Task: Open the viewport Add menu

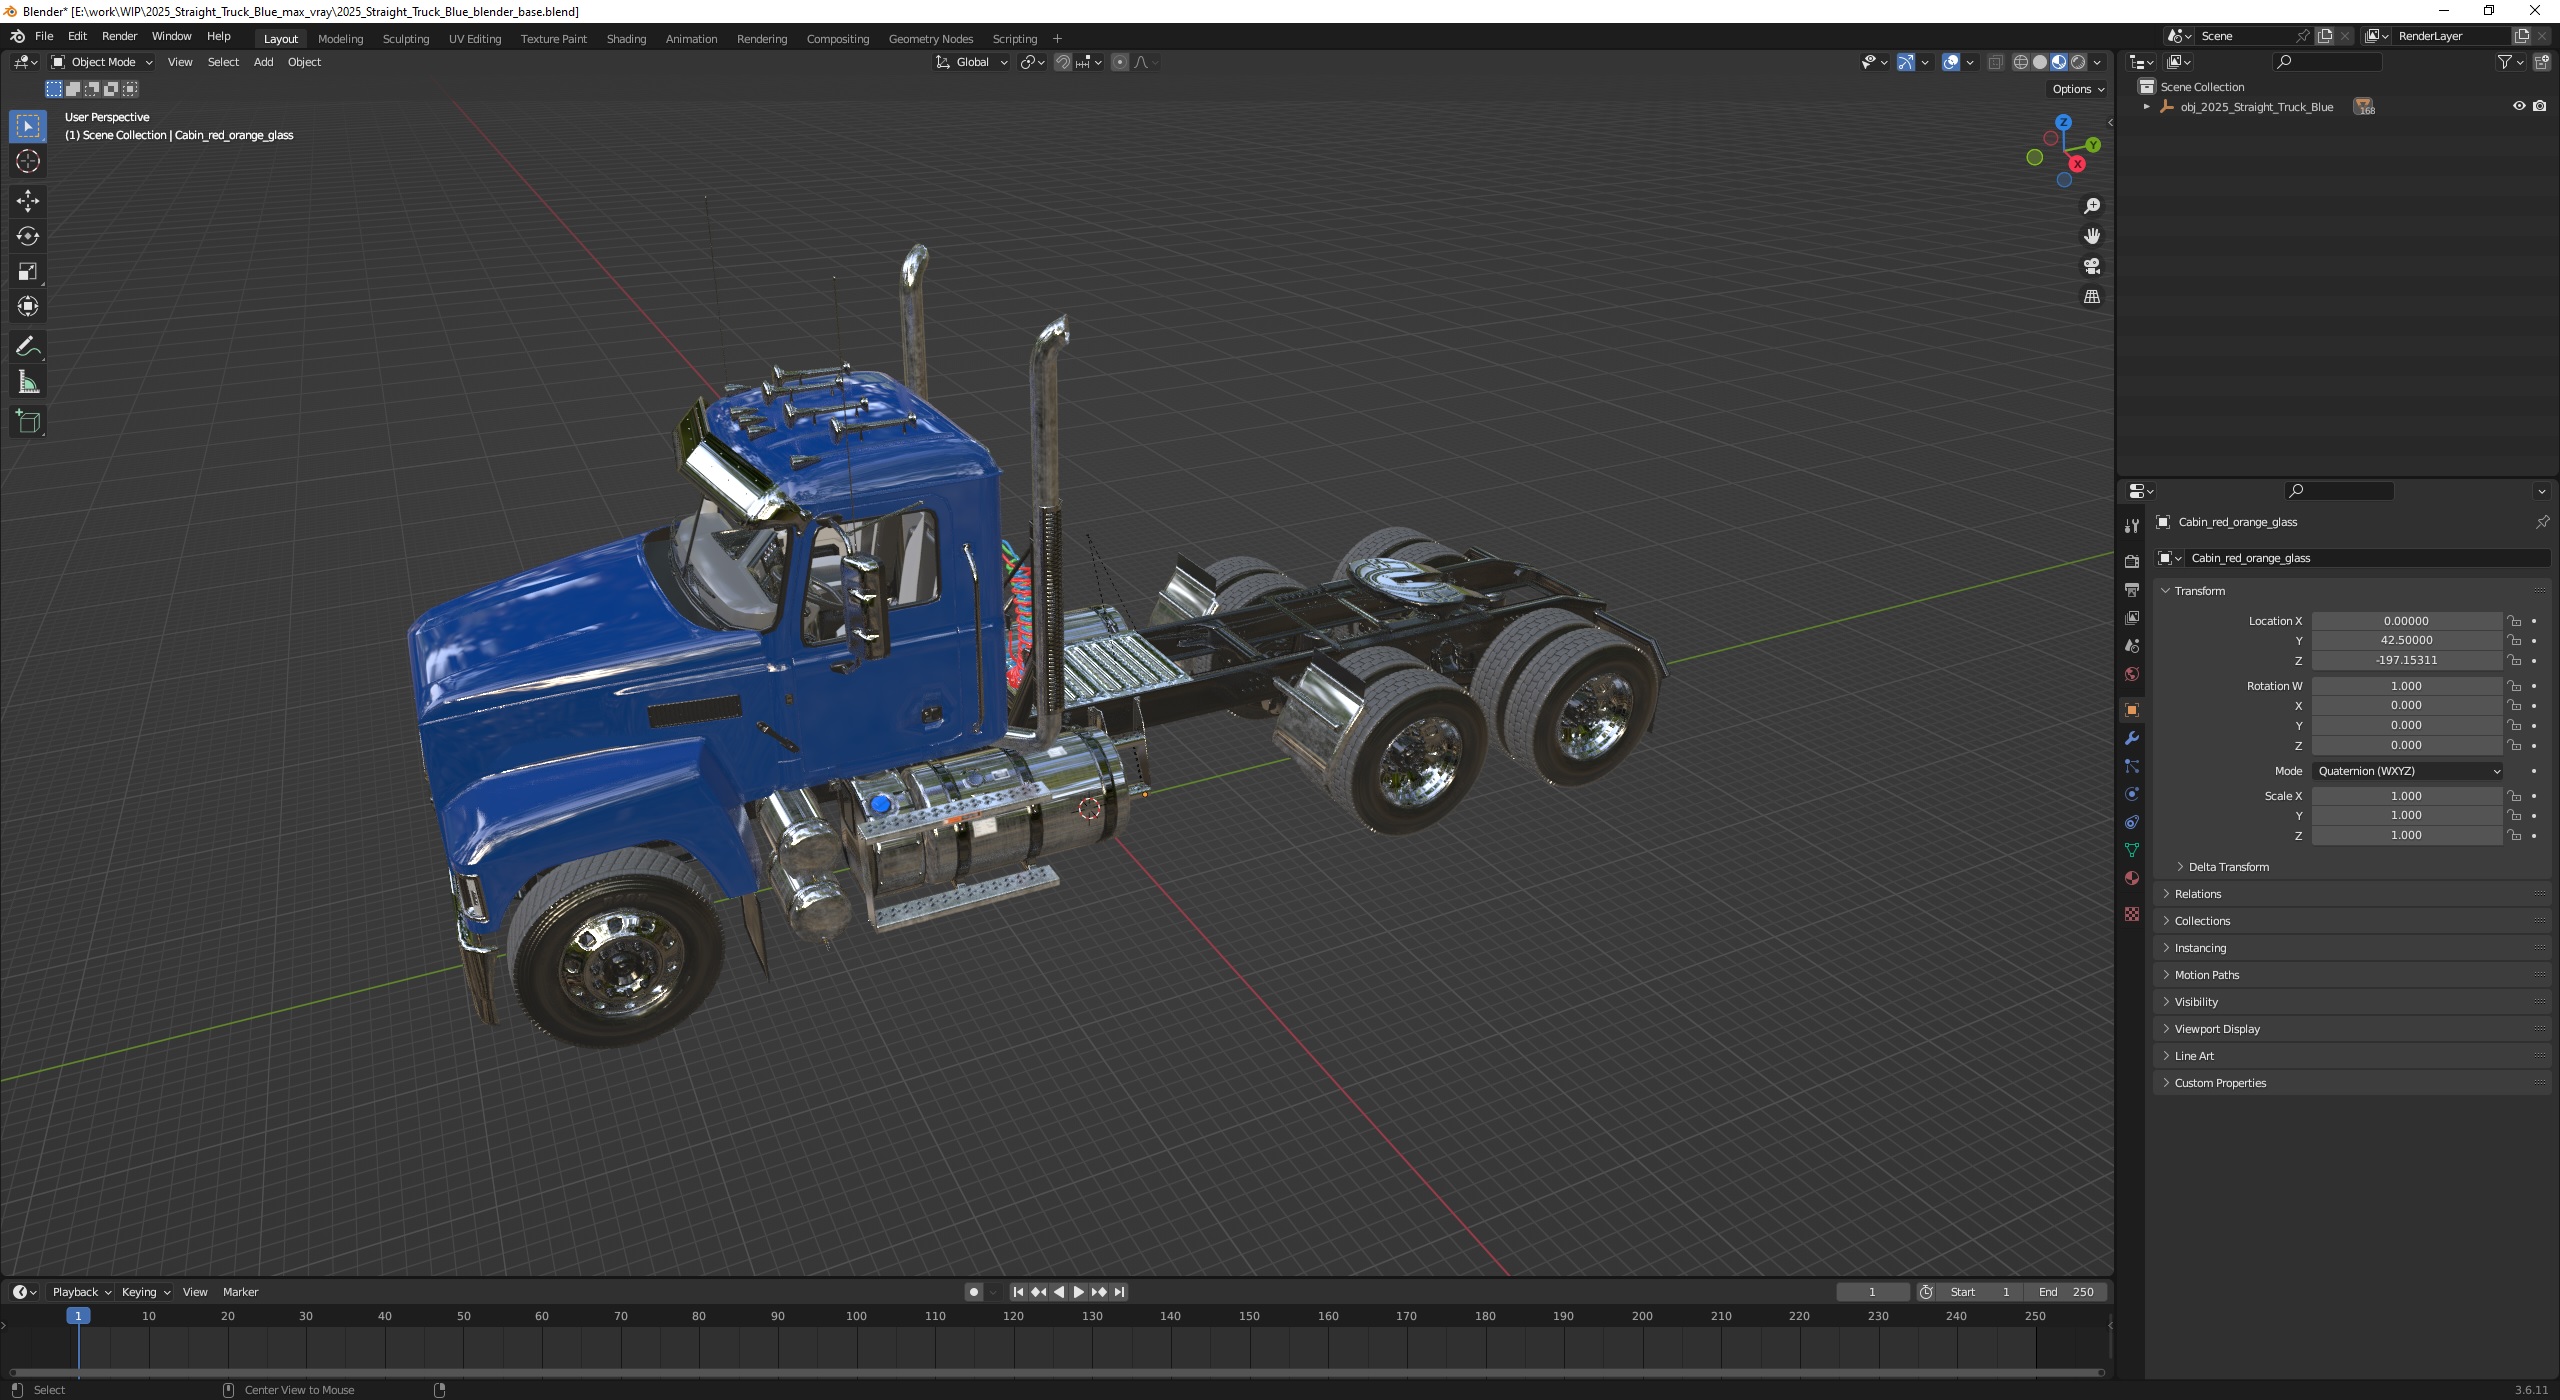Action: [x=263, y=62]
